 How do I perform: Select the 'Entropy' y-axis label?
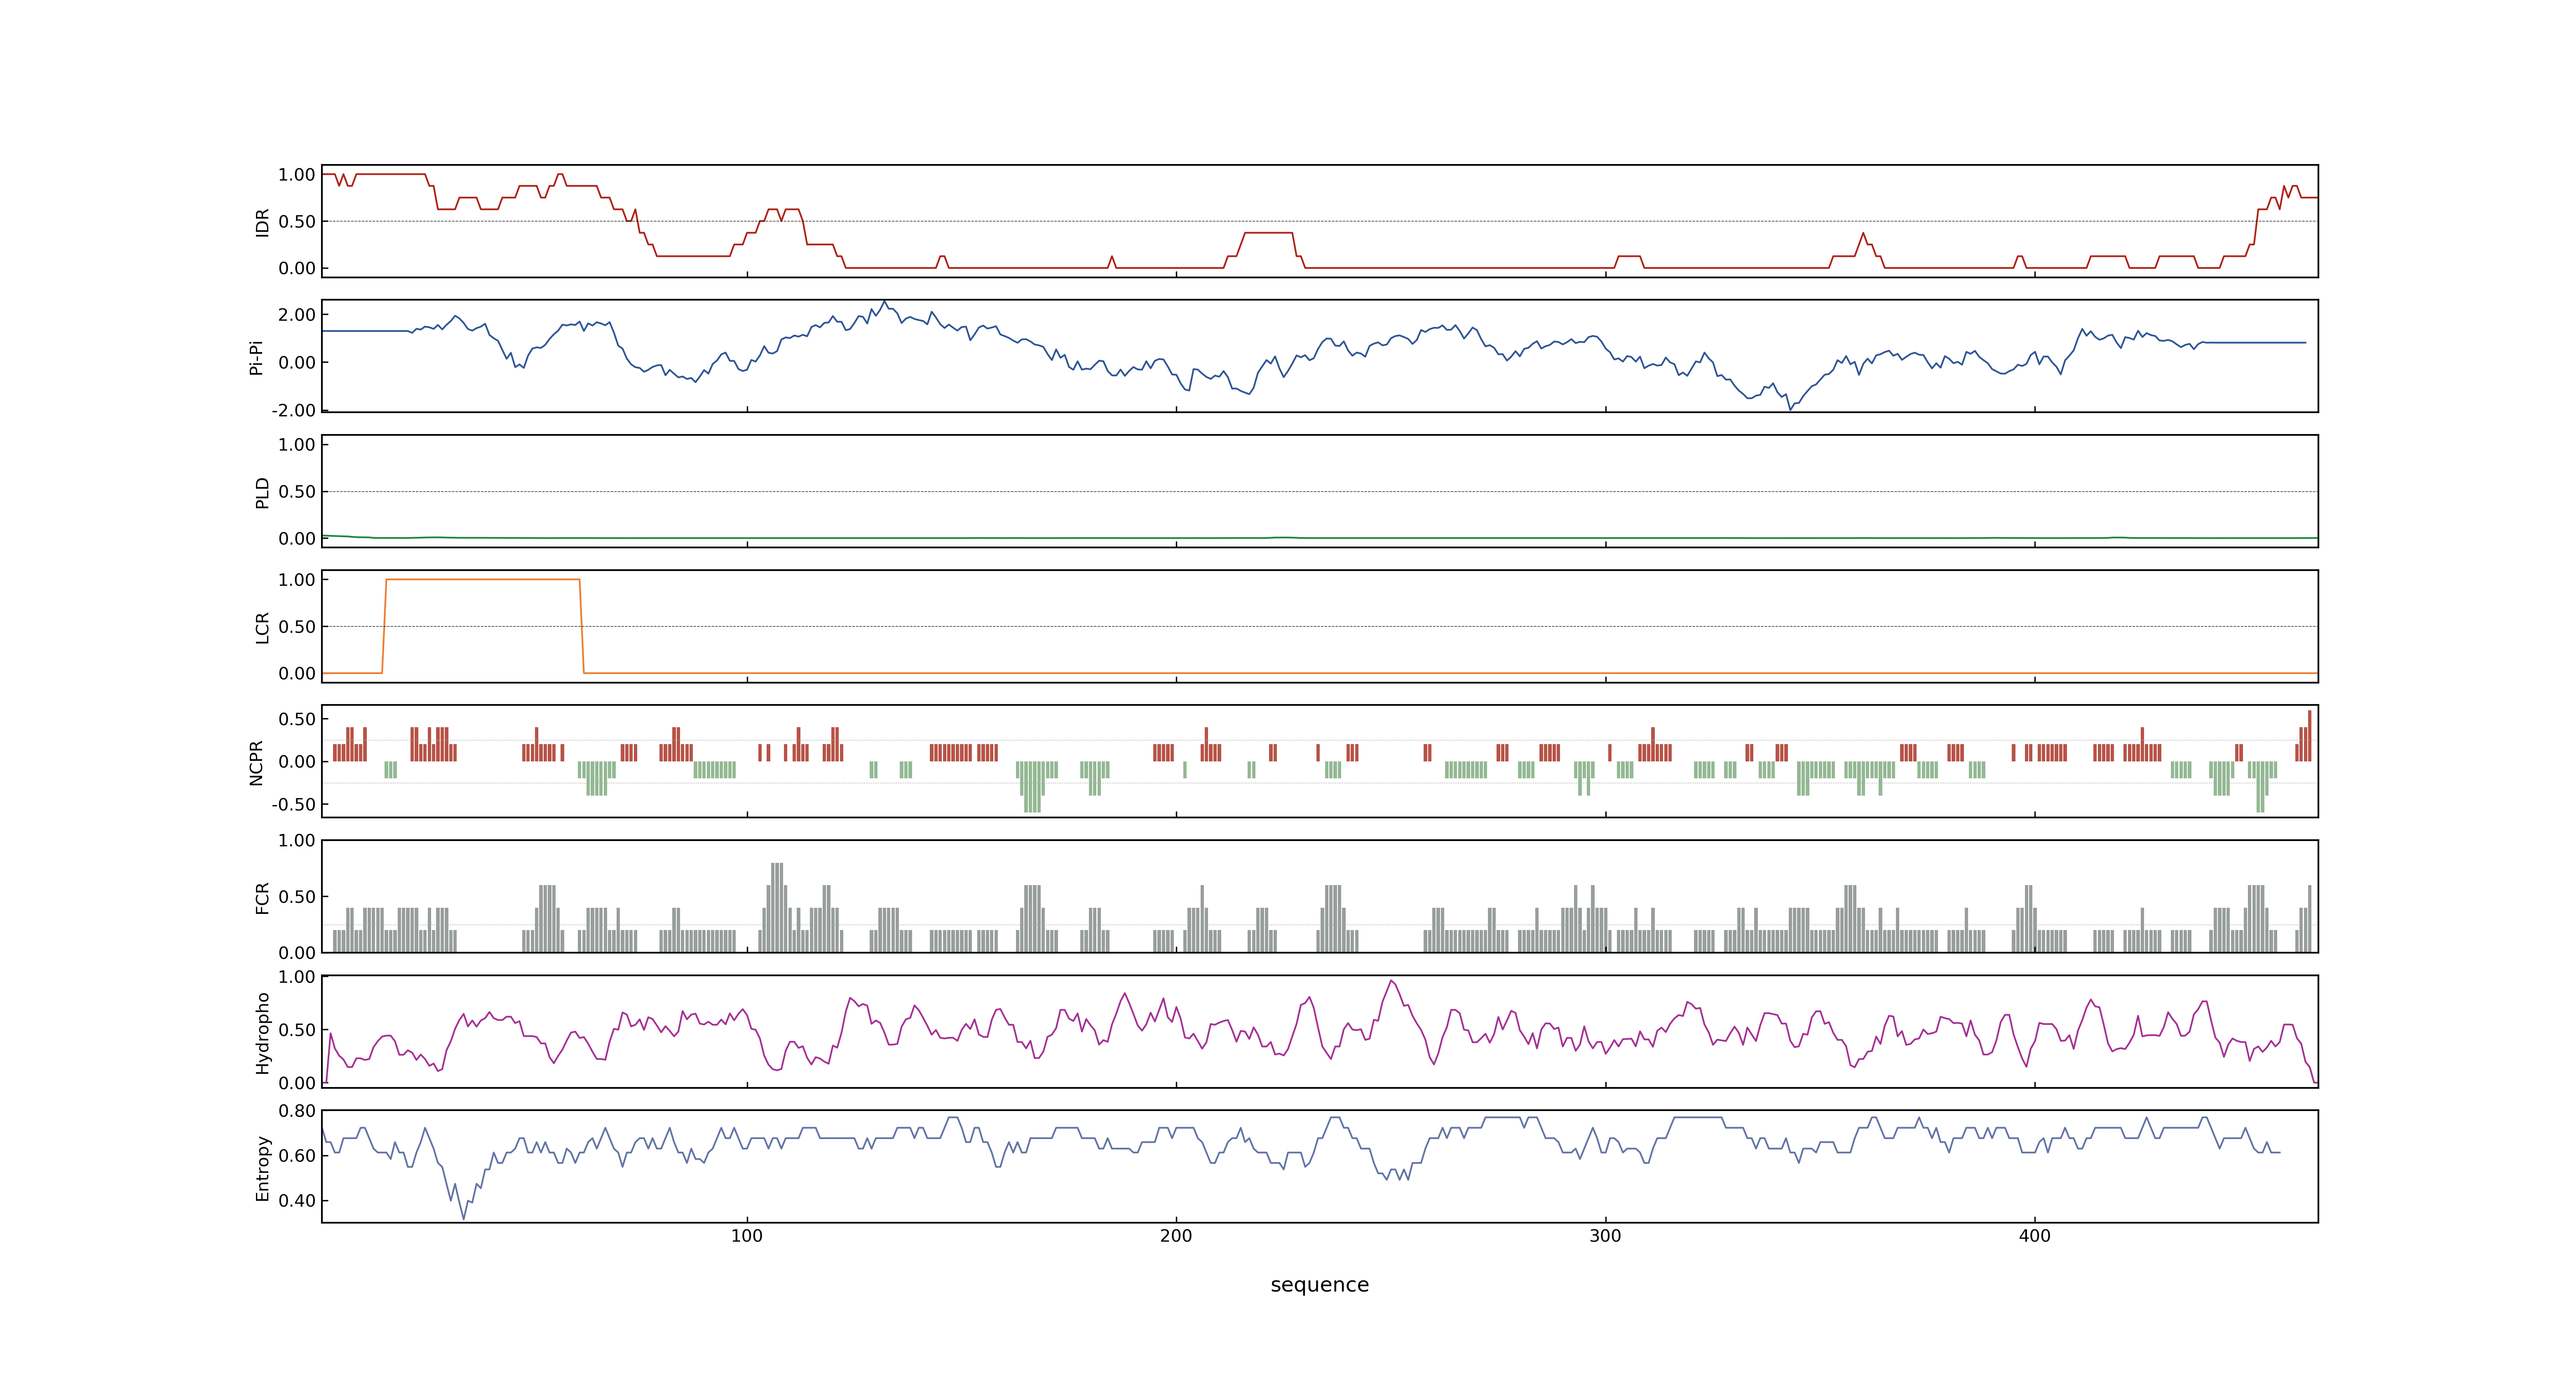coord(262,1168)
